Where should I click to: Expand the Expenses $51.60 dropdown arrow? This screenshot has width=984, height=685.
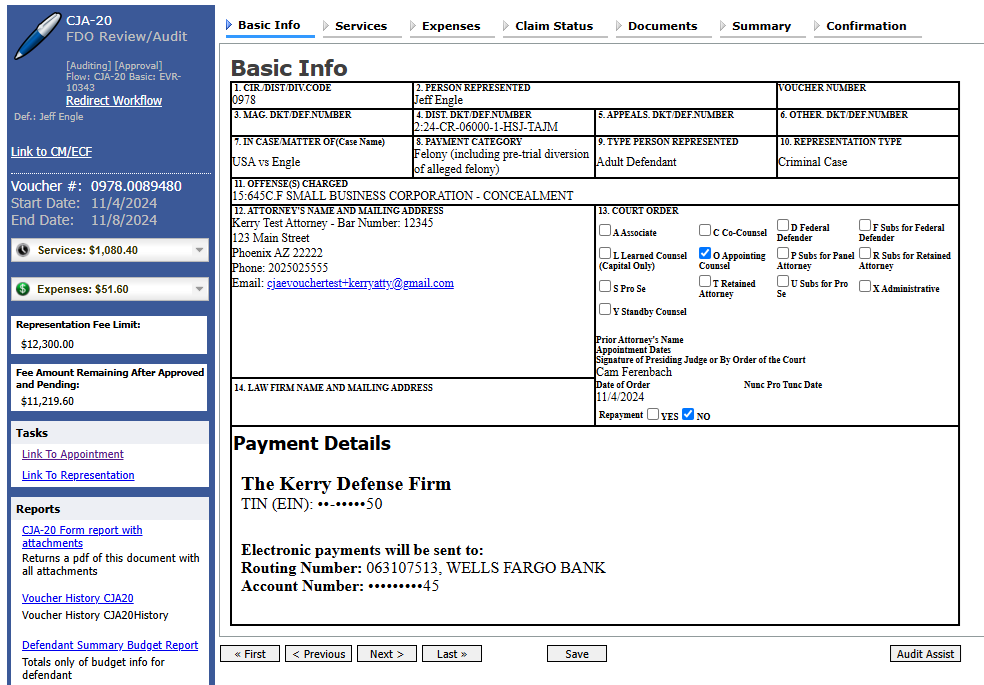[x=199, y=289]
